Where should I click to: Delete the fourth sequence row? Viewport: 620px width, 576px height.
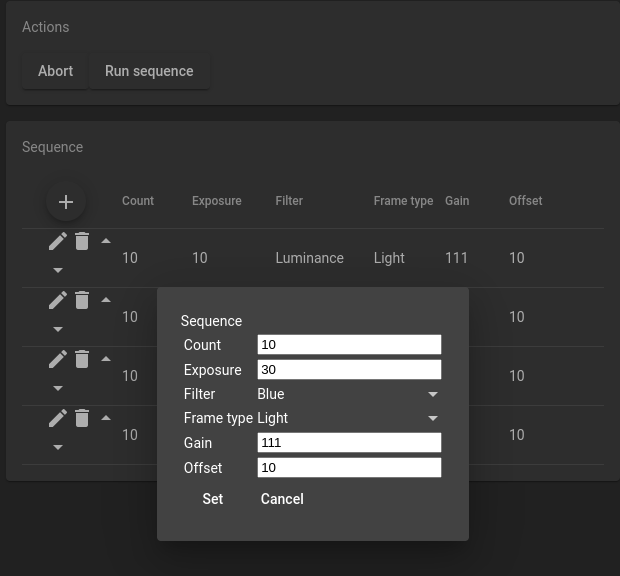tap(82, 418)
